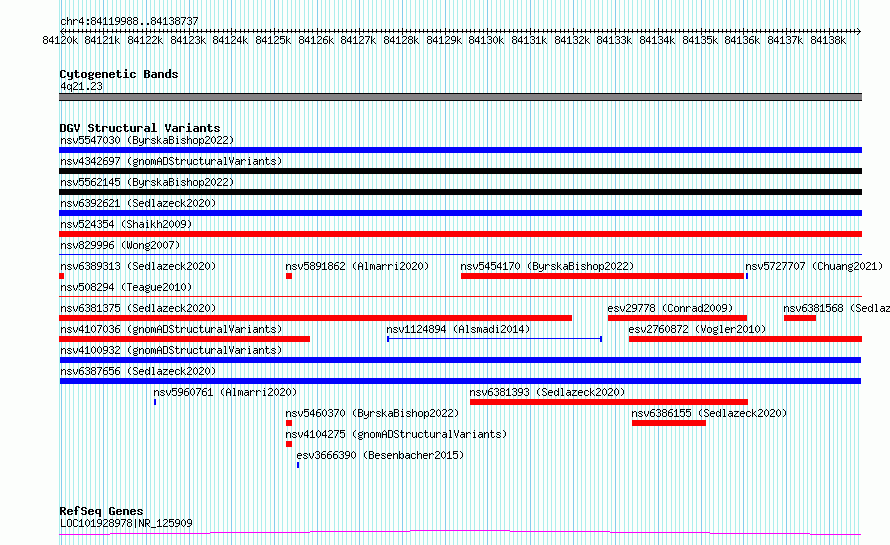Image resolution: width=890 pixels, height=545 pixels.
Task: Click the esv2760872 (Vogler2010) label
Action: [697, 329]
